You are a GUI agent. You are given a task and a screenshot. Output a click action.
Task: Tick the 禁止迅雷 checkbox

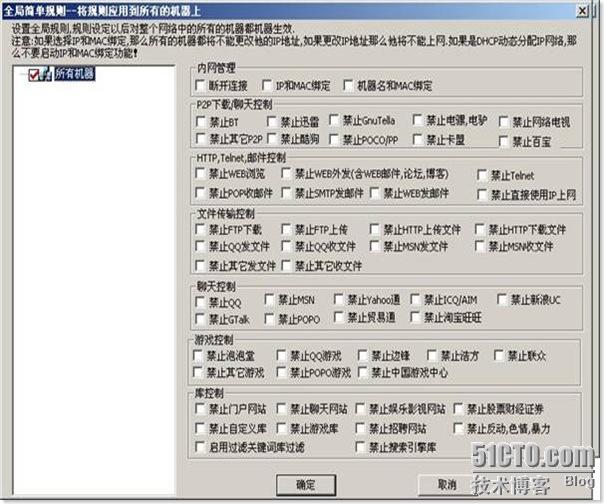272,121
